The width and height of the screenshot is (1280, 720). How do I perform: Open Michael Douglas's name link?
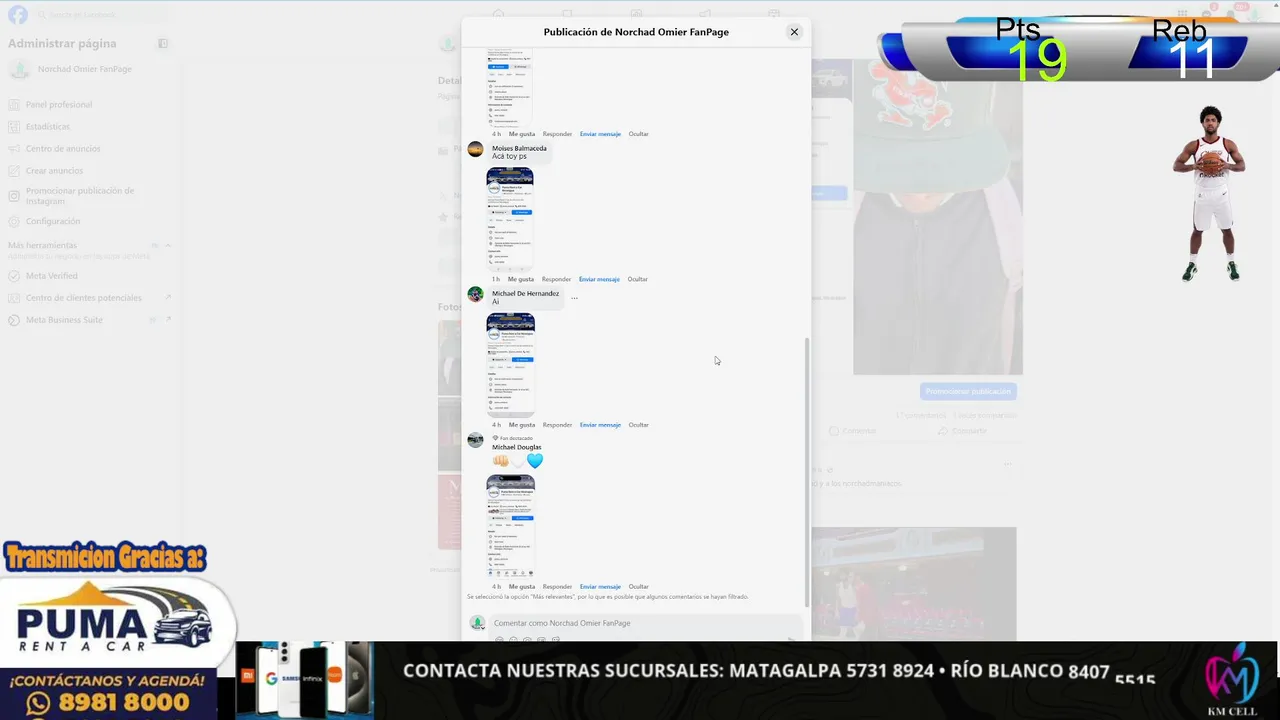tap(516, 447)
